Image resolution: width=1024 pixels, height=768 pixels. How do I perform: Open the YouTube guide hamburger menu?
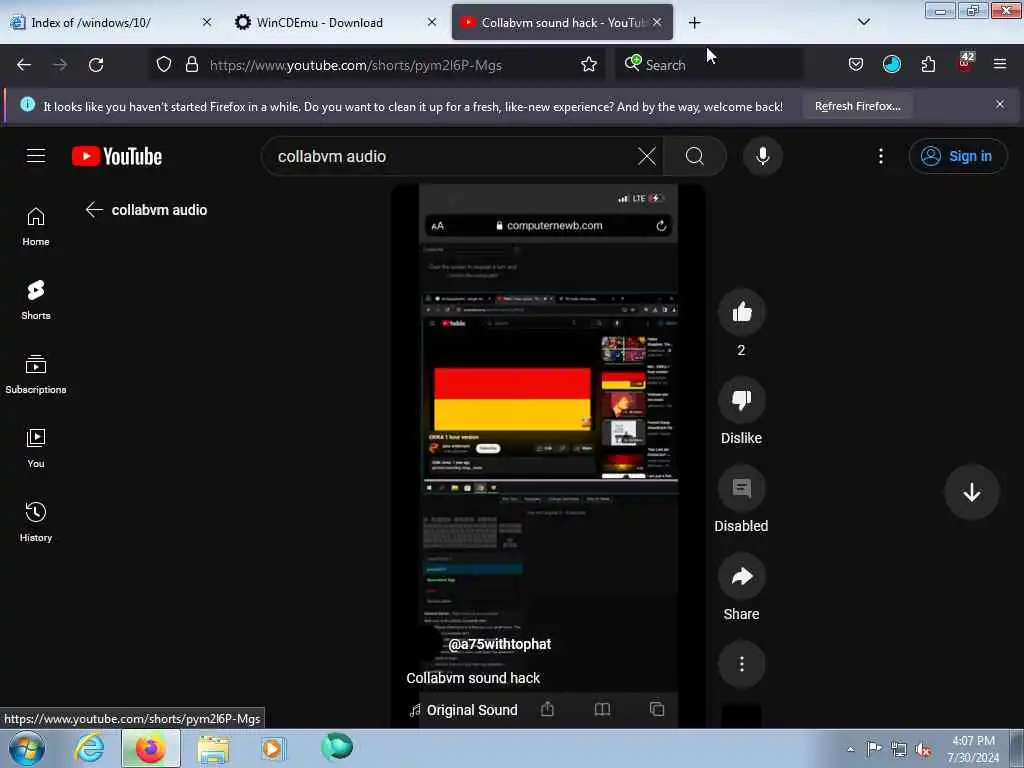[36, 156]
